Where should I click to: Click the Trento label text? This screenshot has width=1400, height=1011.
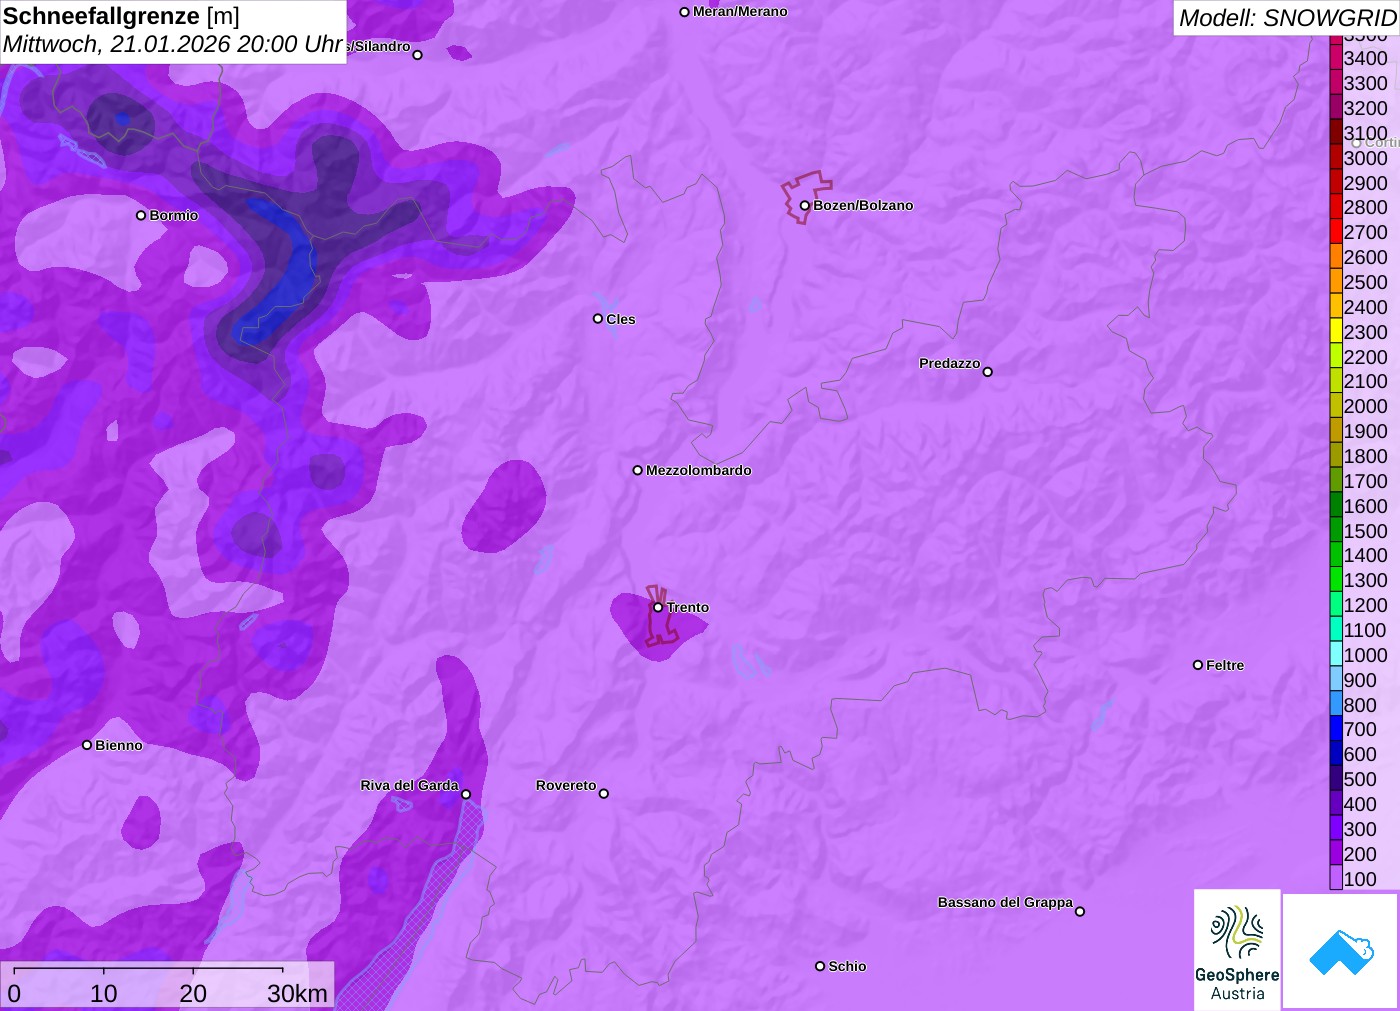(x=688, y=607)
